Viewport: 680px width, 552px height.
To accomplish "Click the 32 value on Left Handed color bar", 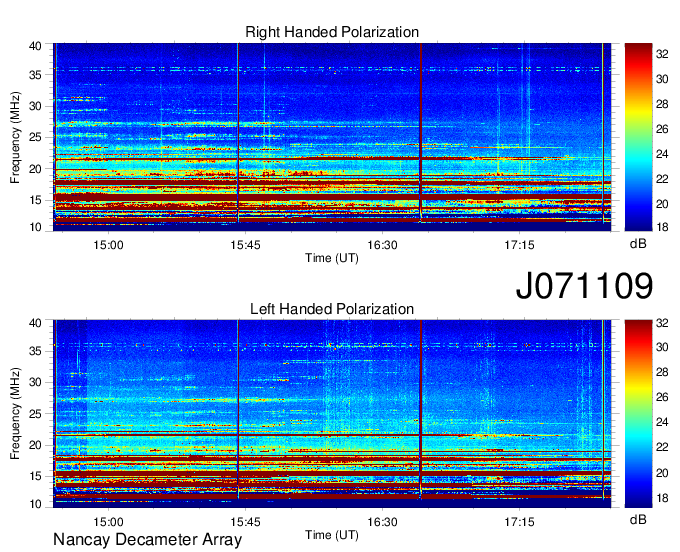I will [662, 323].
